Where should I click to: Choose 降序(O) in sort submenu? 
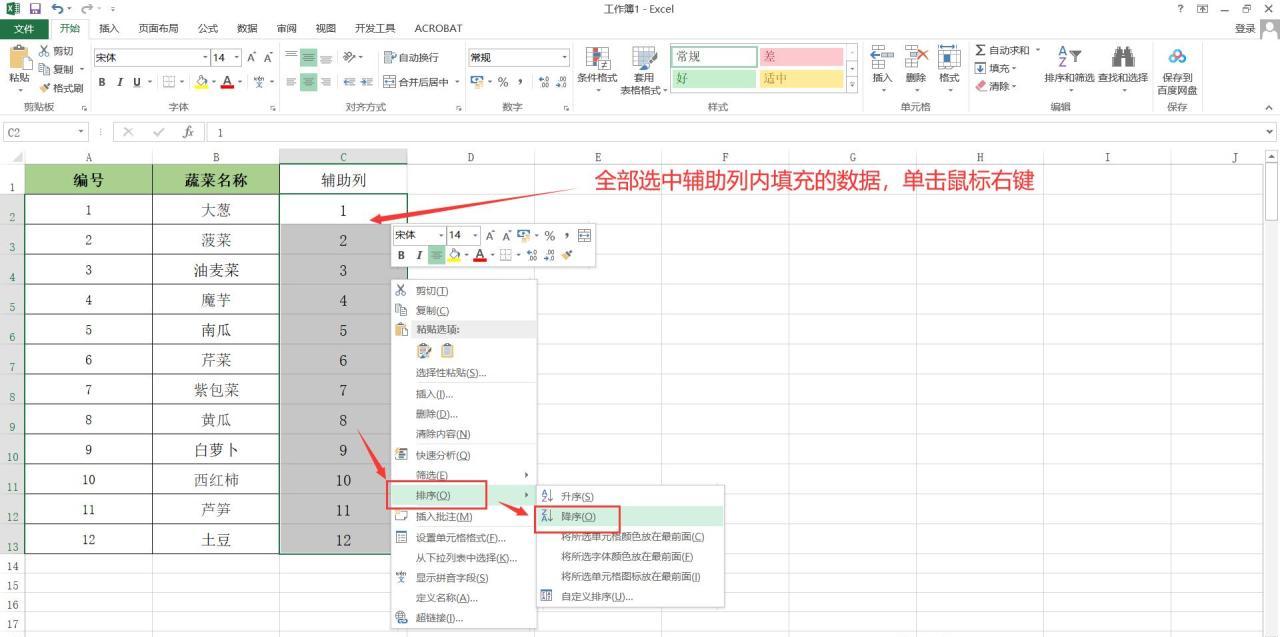coord(629,517)
